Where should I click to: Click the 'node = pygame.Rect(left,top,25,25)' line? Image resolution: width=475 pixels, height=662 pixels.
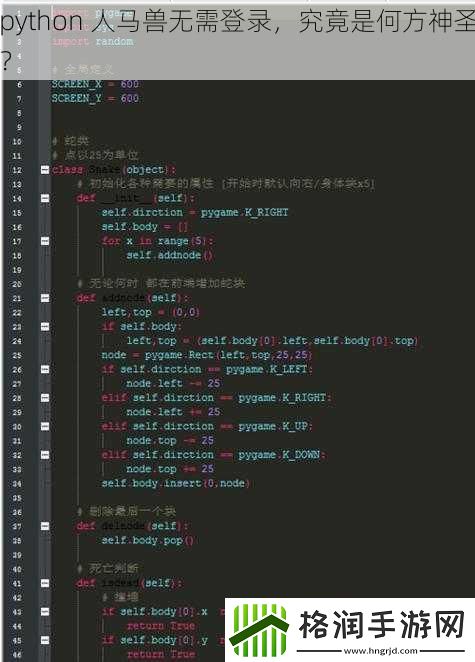pos(207,355)
